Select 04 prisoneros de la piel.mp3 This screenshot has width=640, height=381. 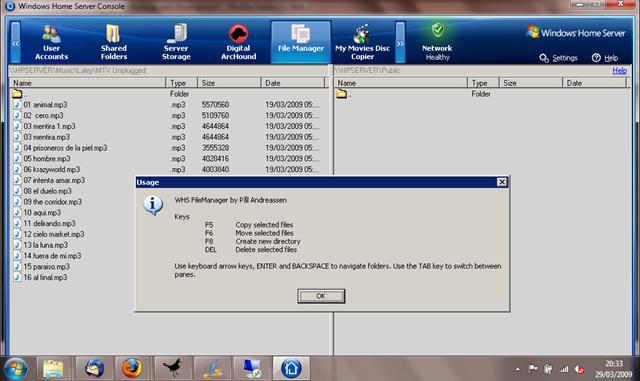[65, 148]
